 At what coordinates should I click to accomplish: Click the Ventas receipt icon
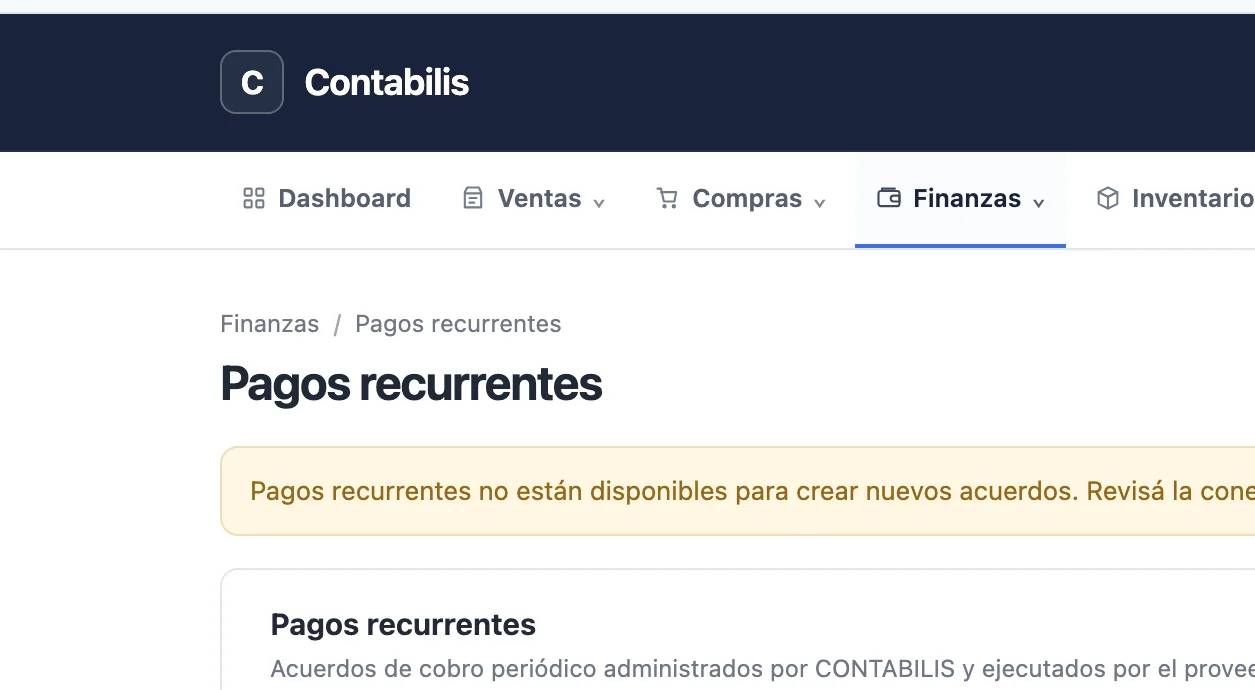pyautogui.click(x=473, y=198)
